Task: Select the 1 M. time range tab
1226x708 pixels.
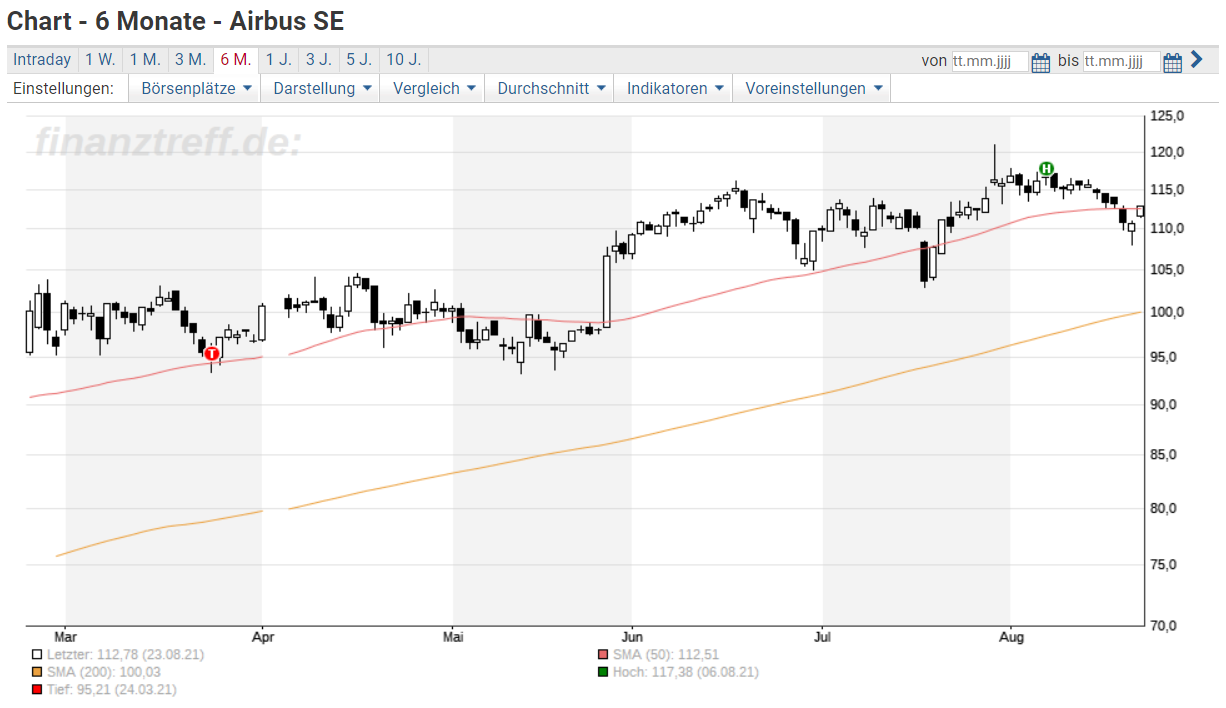Action: coord(145,60)
